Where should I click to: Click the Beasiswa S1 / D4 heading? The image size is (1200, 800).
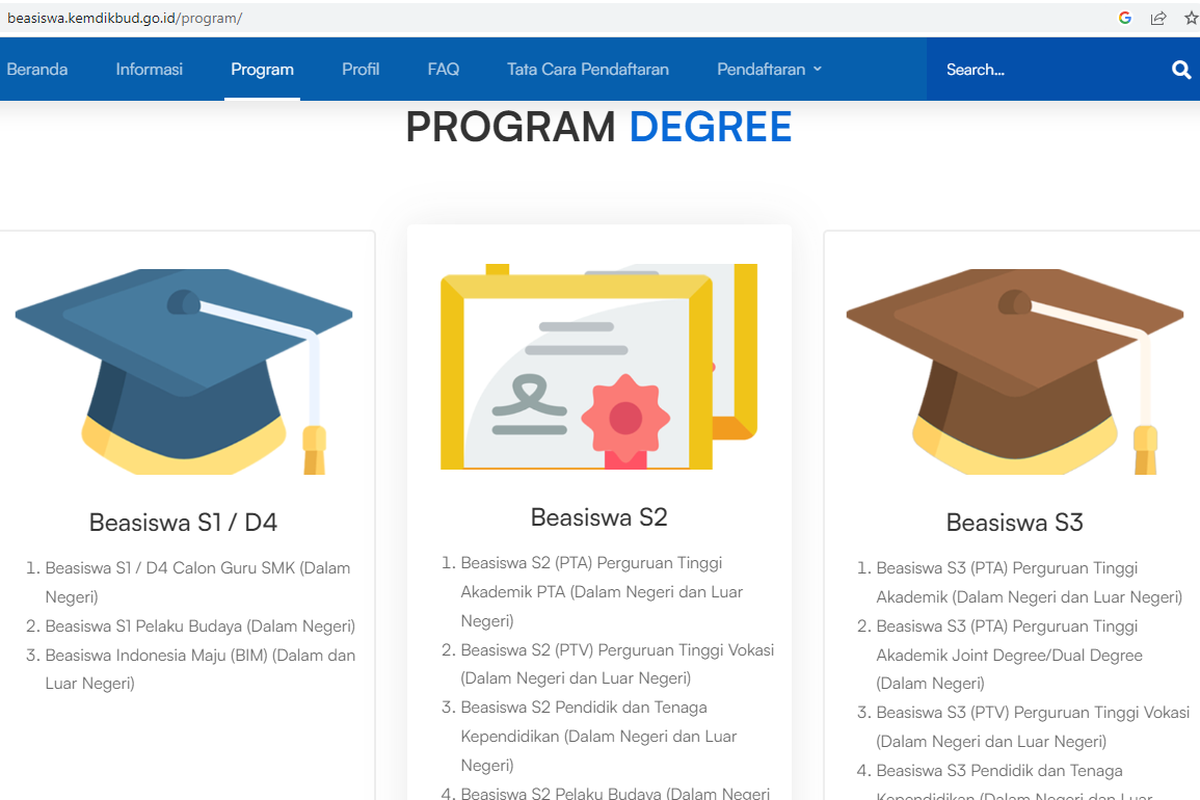click(x=183, y=522)
